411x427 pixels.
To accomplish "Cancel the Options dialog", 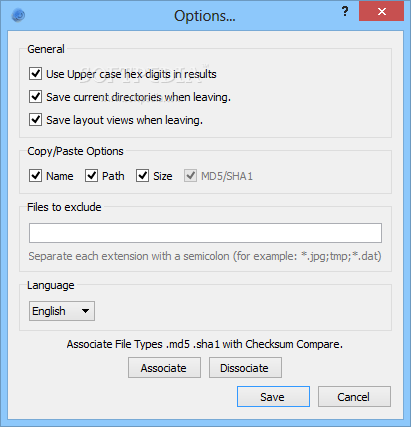I will coord(354,397).
